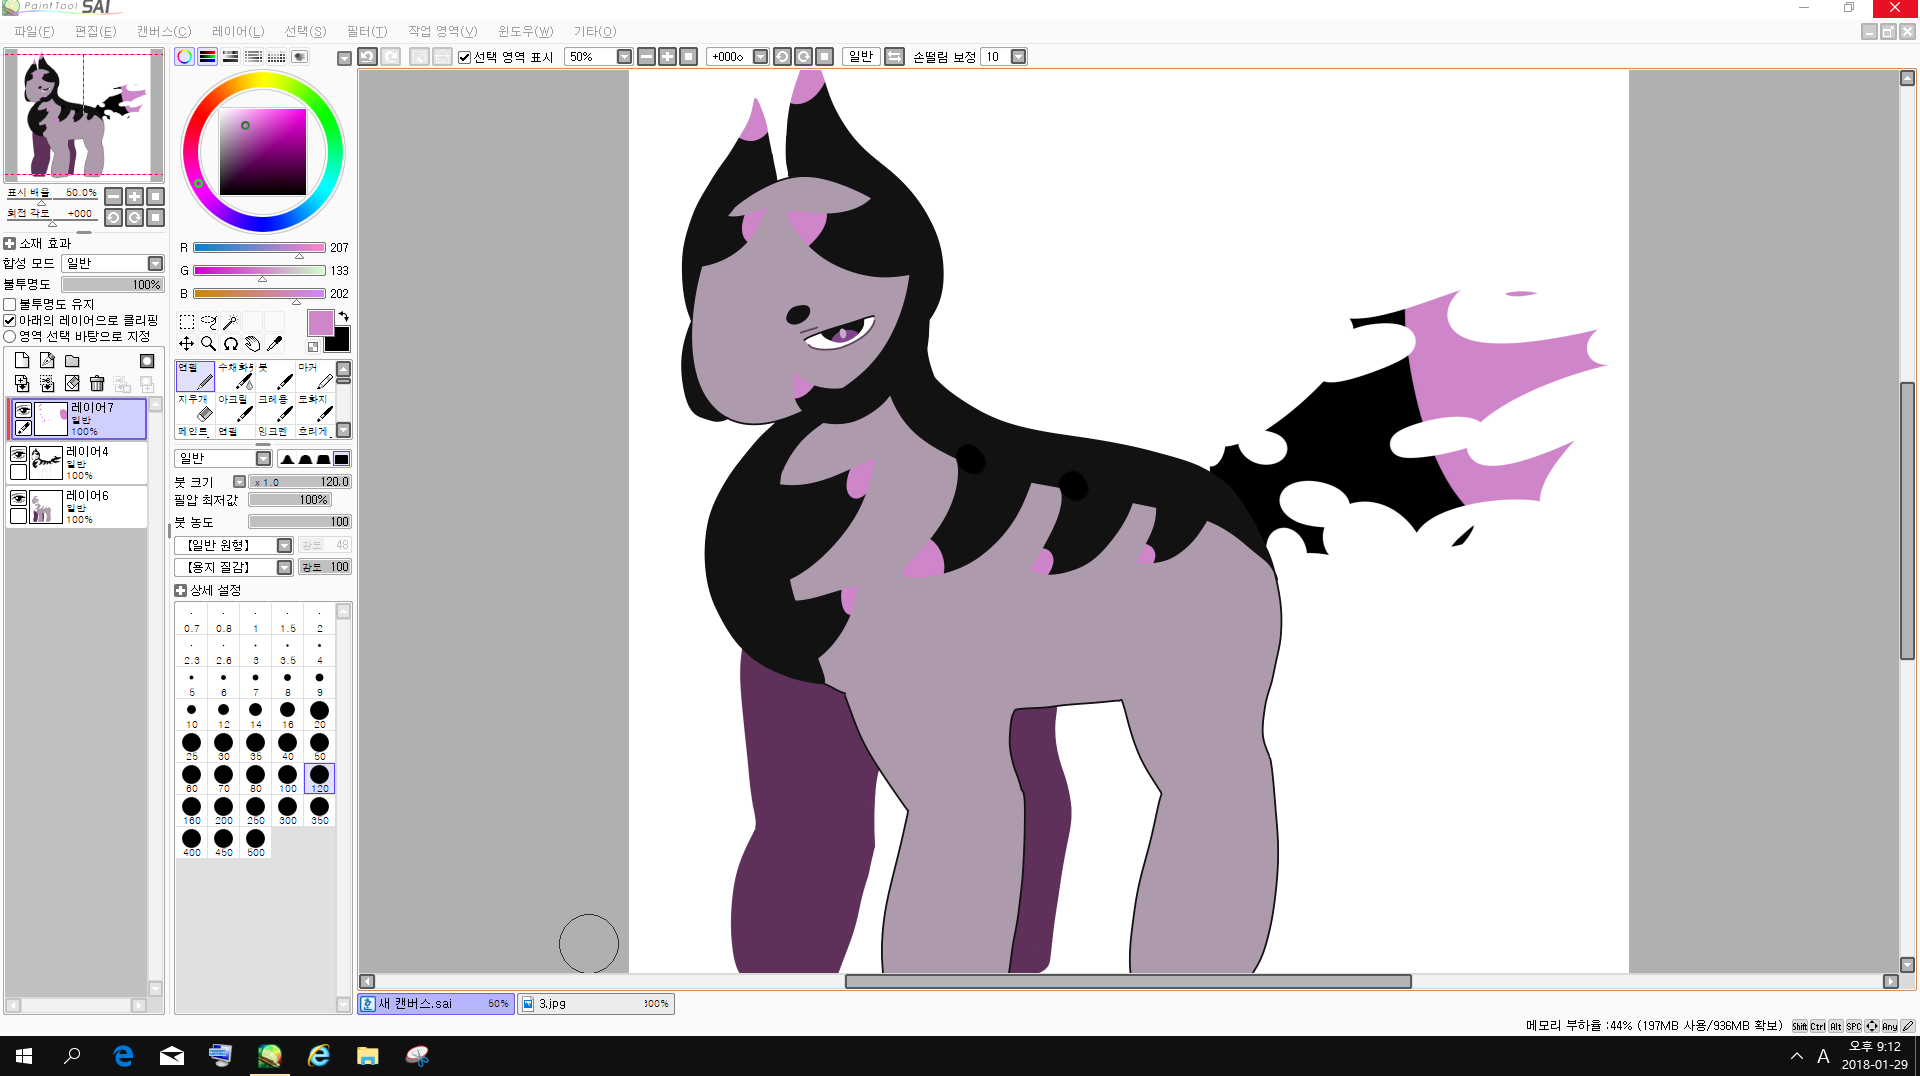Toggle the 선택 영역 표시 checkbox
Image resolution: width=1920 pixels, height=1076 pixels.
point(464,57)
